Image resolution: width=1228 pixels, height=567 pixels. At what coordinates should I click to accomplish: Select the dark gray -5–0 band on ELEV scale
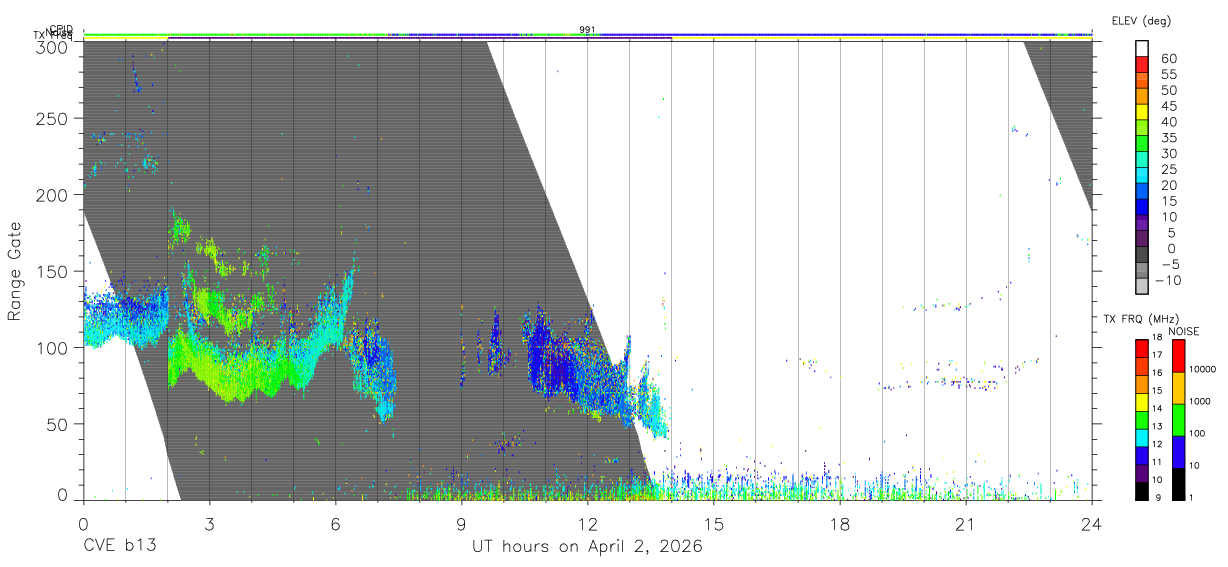coord(1143,256)
